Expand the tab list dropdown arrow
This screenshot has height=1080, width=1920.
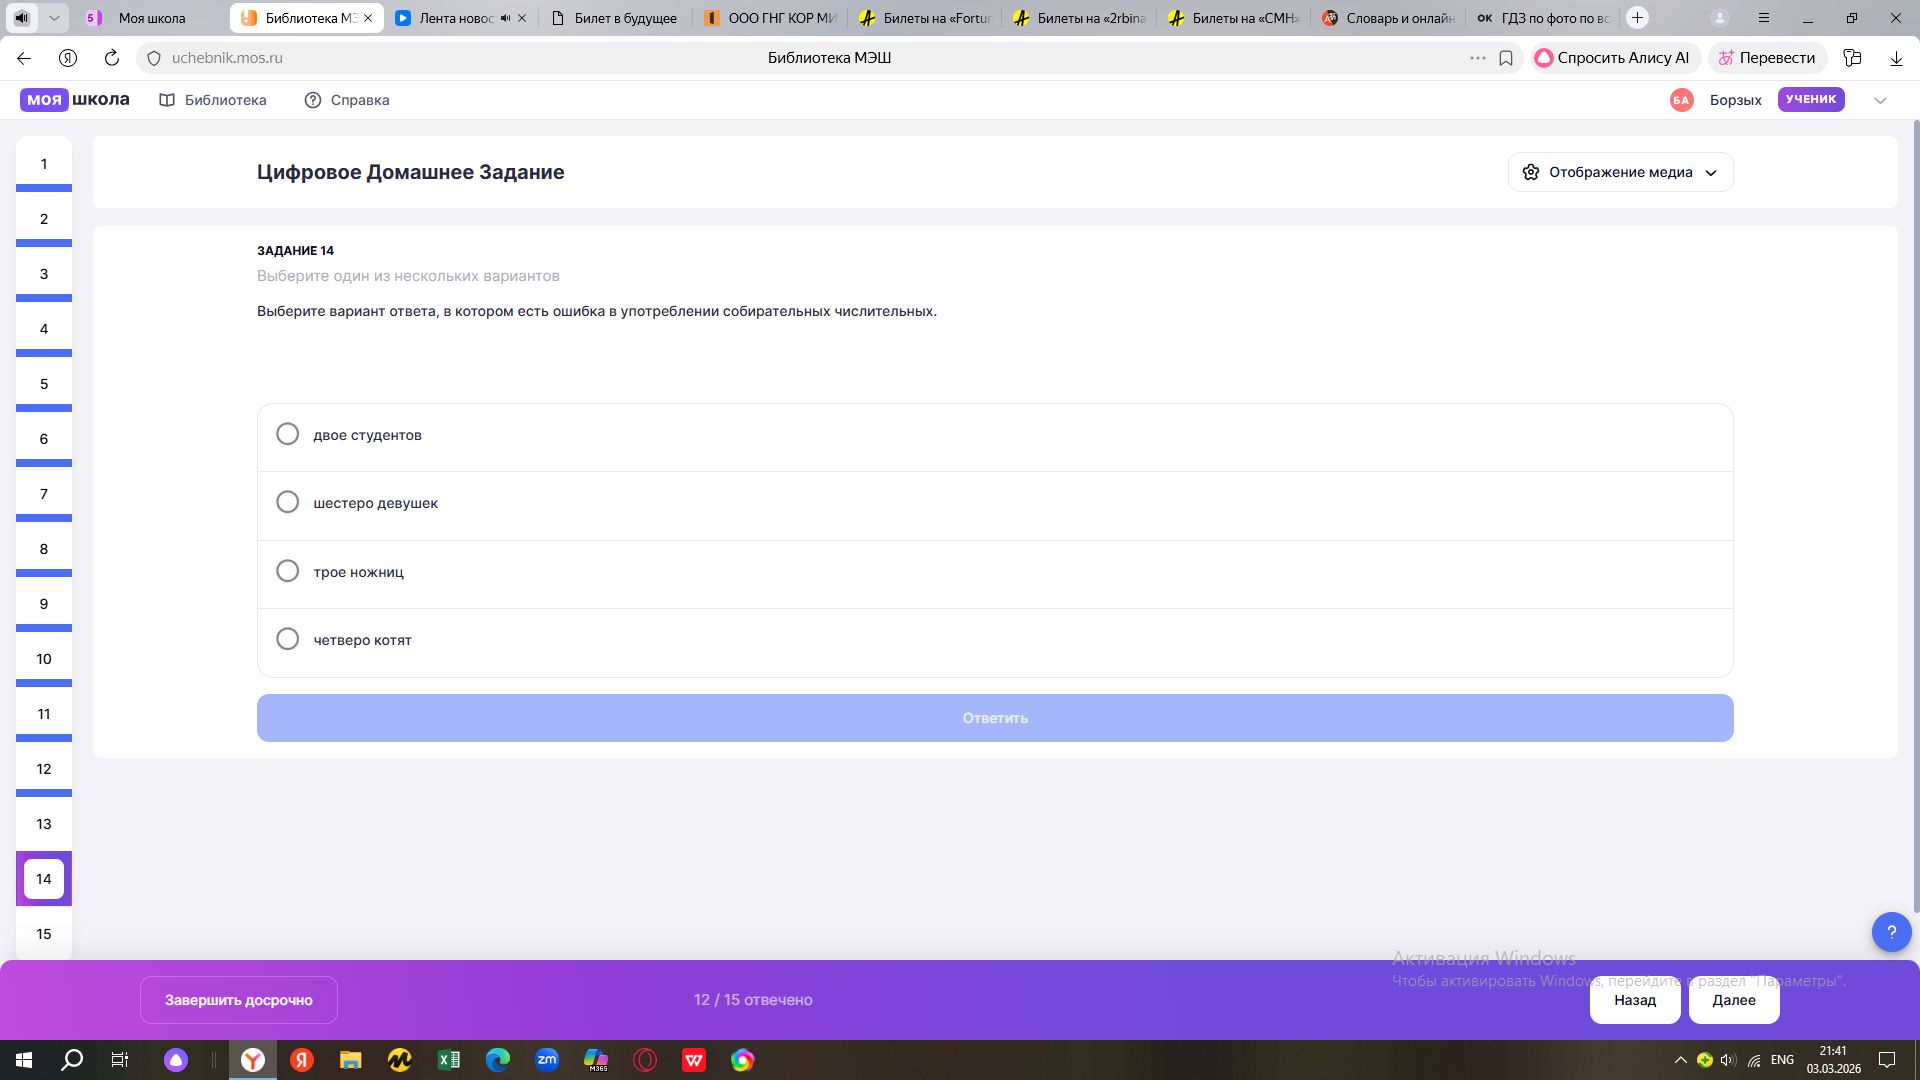click(x=54, y=18)
